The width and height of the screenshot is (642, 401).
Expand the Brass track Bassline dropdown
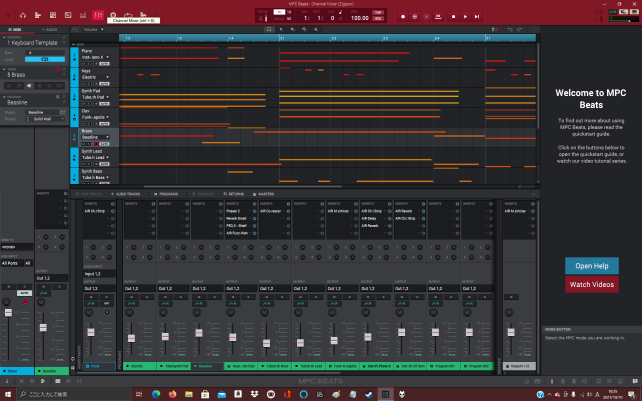pyautogui.click(x=96, y=137)
